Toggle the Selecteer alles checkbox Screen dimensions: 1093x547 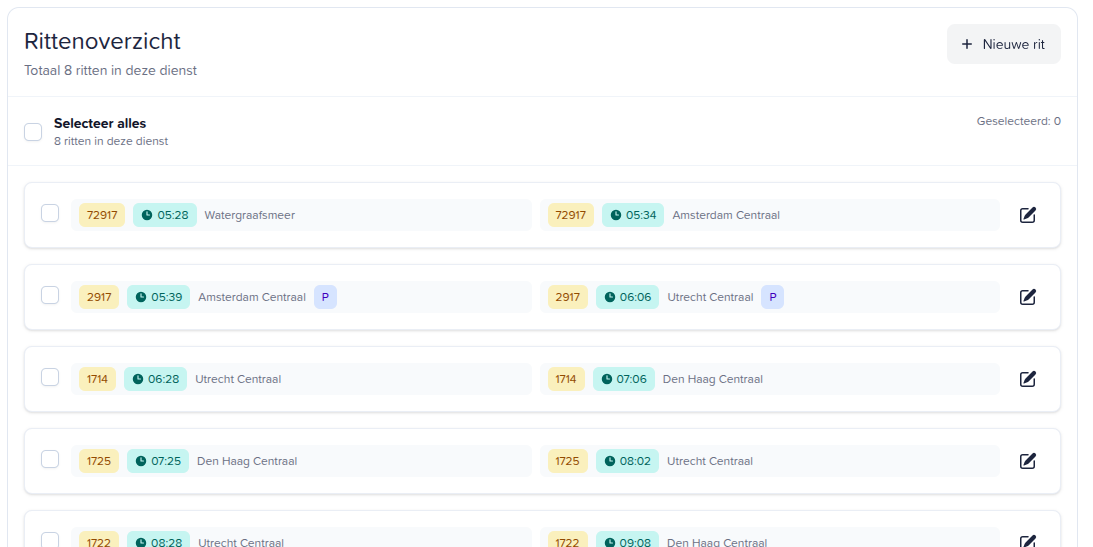coord(33,132)
